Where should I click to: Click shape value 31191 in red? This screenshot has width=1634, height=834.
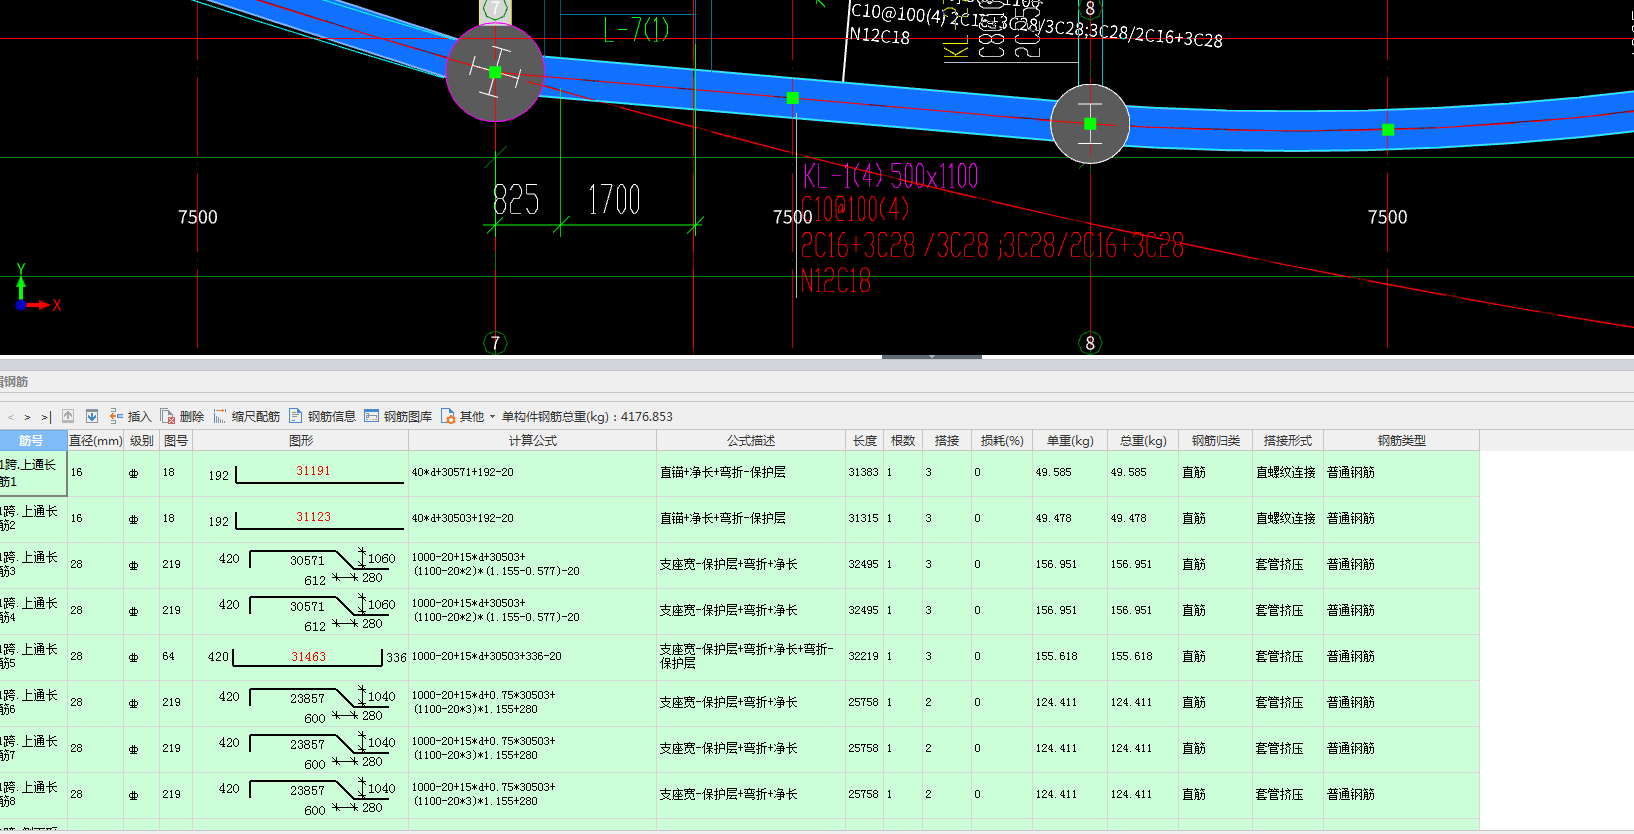[313, 471]
